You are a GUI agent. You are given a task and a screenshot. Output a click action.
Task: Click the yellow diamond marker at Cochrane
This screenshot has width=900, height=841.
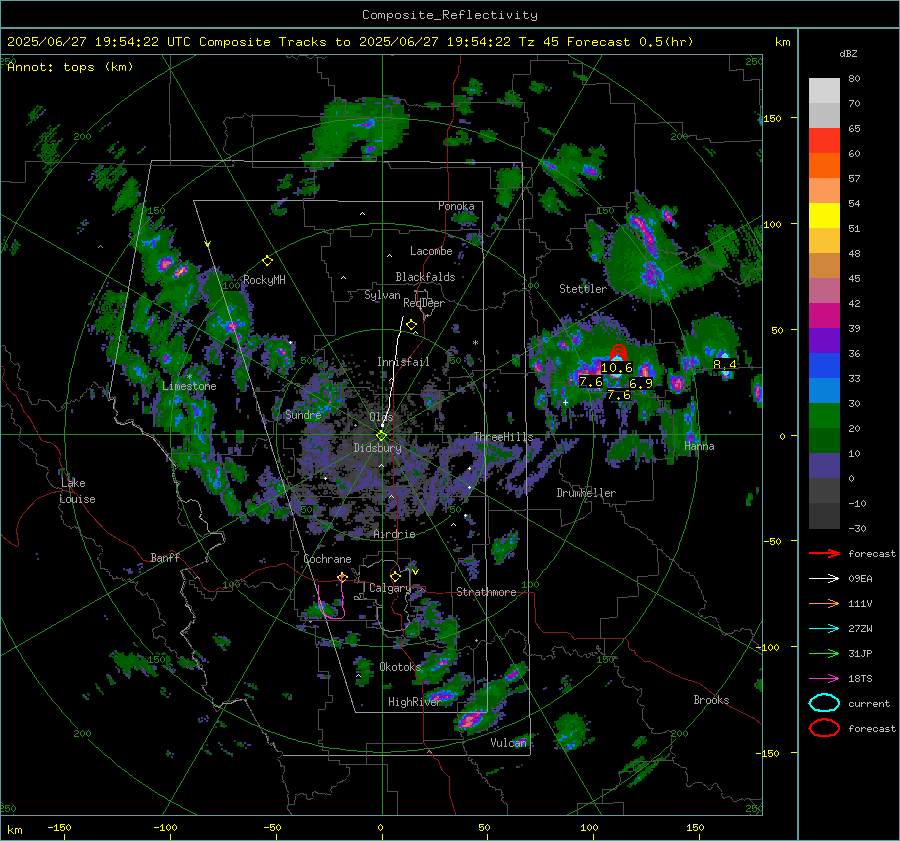click(x=342, y=577)
